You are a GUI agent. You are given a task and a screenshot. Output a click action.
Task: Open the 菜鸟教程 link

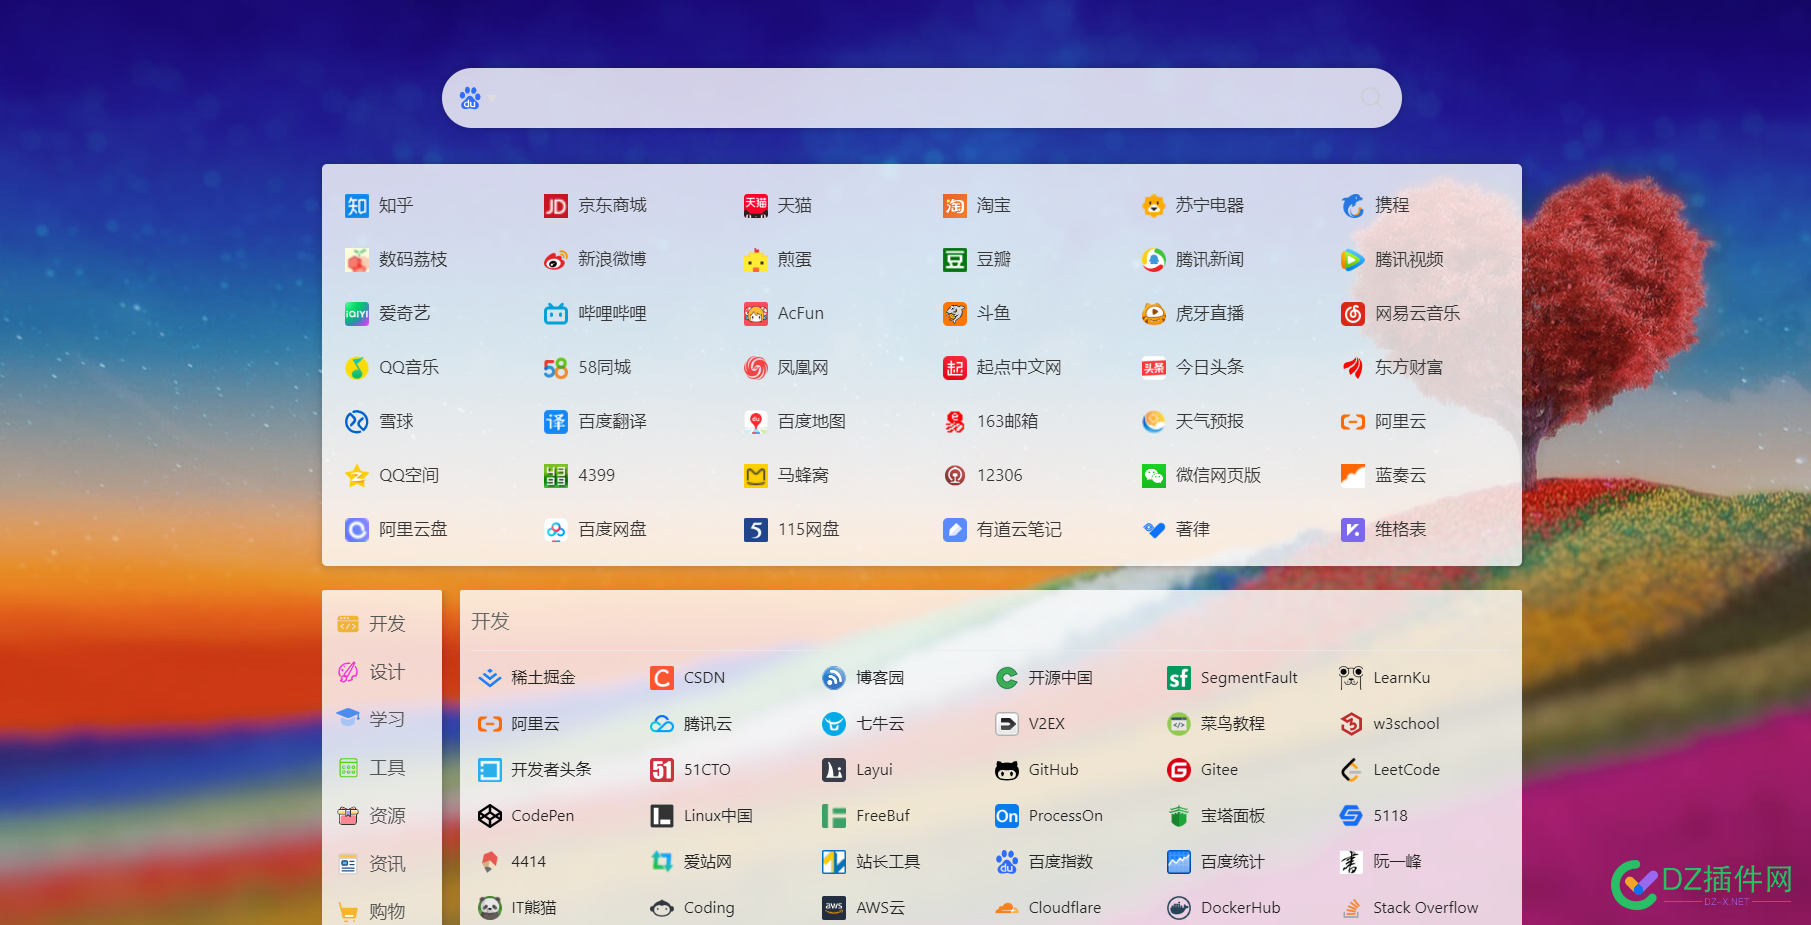point(1216,724)
